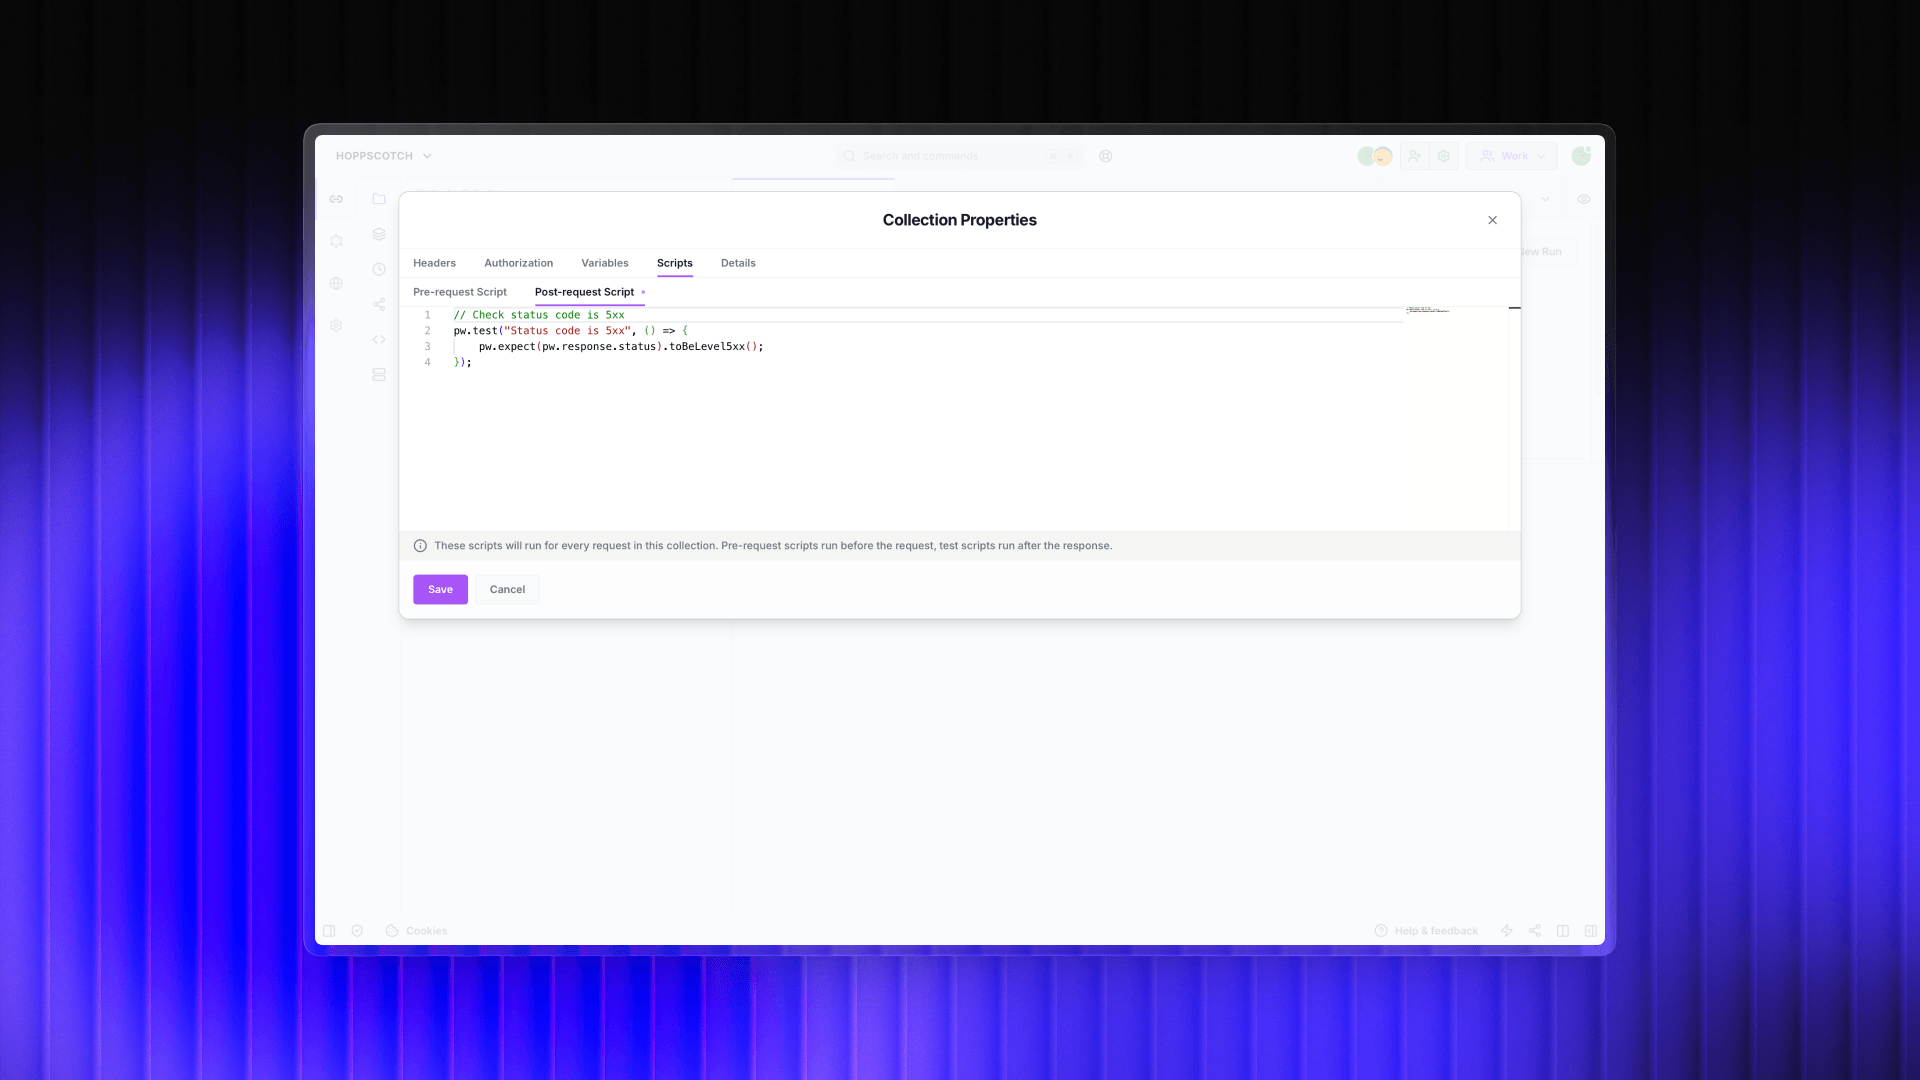Open the Environments layers icon
This screenshot has height=1080, width=1920.
[x=379, y=233]
